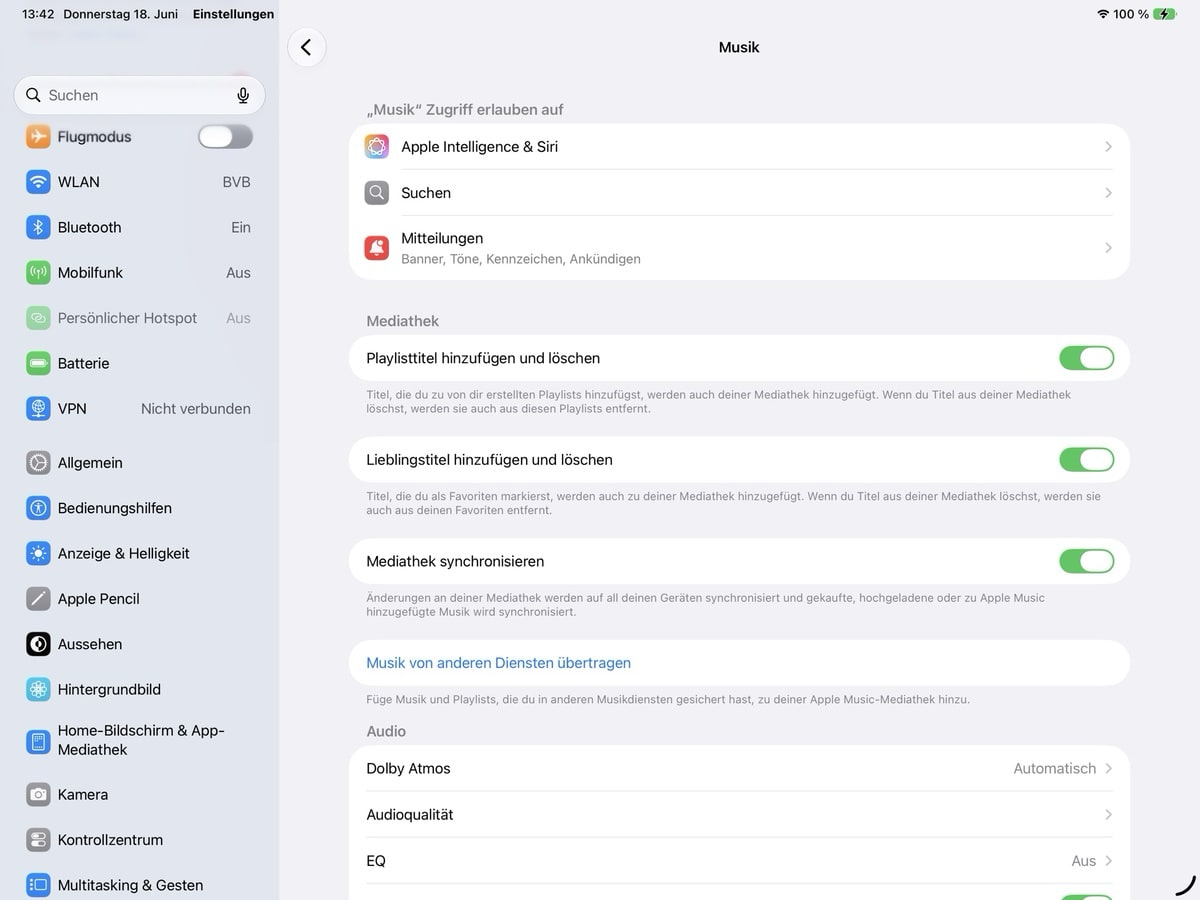Screen dimensions: 1200x900
Task: Tap the 'Audio' section header
Action: pyautogui.click(x=386, y=731)
